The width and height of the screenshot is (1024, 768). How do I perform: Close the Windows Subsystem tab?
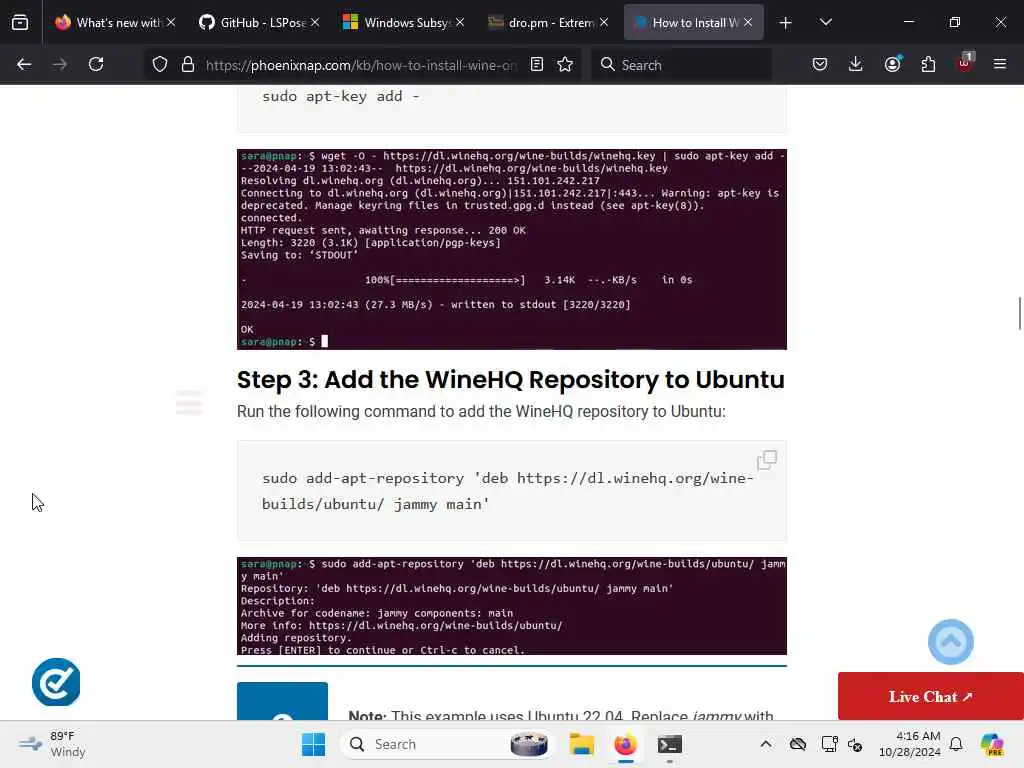coord(460,22)
